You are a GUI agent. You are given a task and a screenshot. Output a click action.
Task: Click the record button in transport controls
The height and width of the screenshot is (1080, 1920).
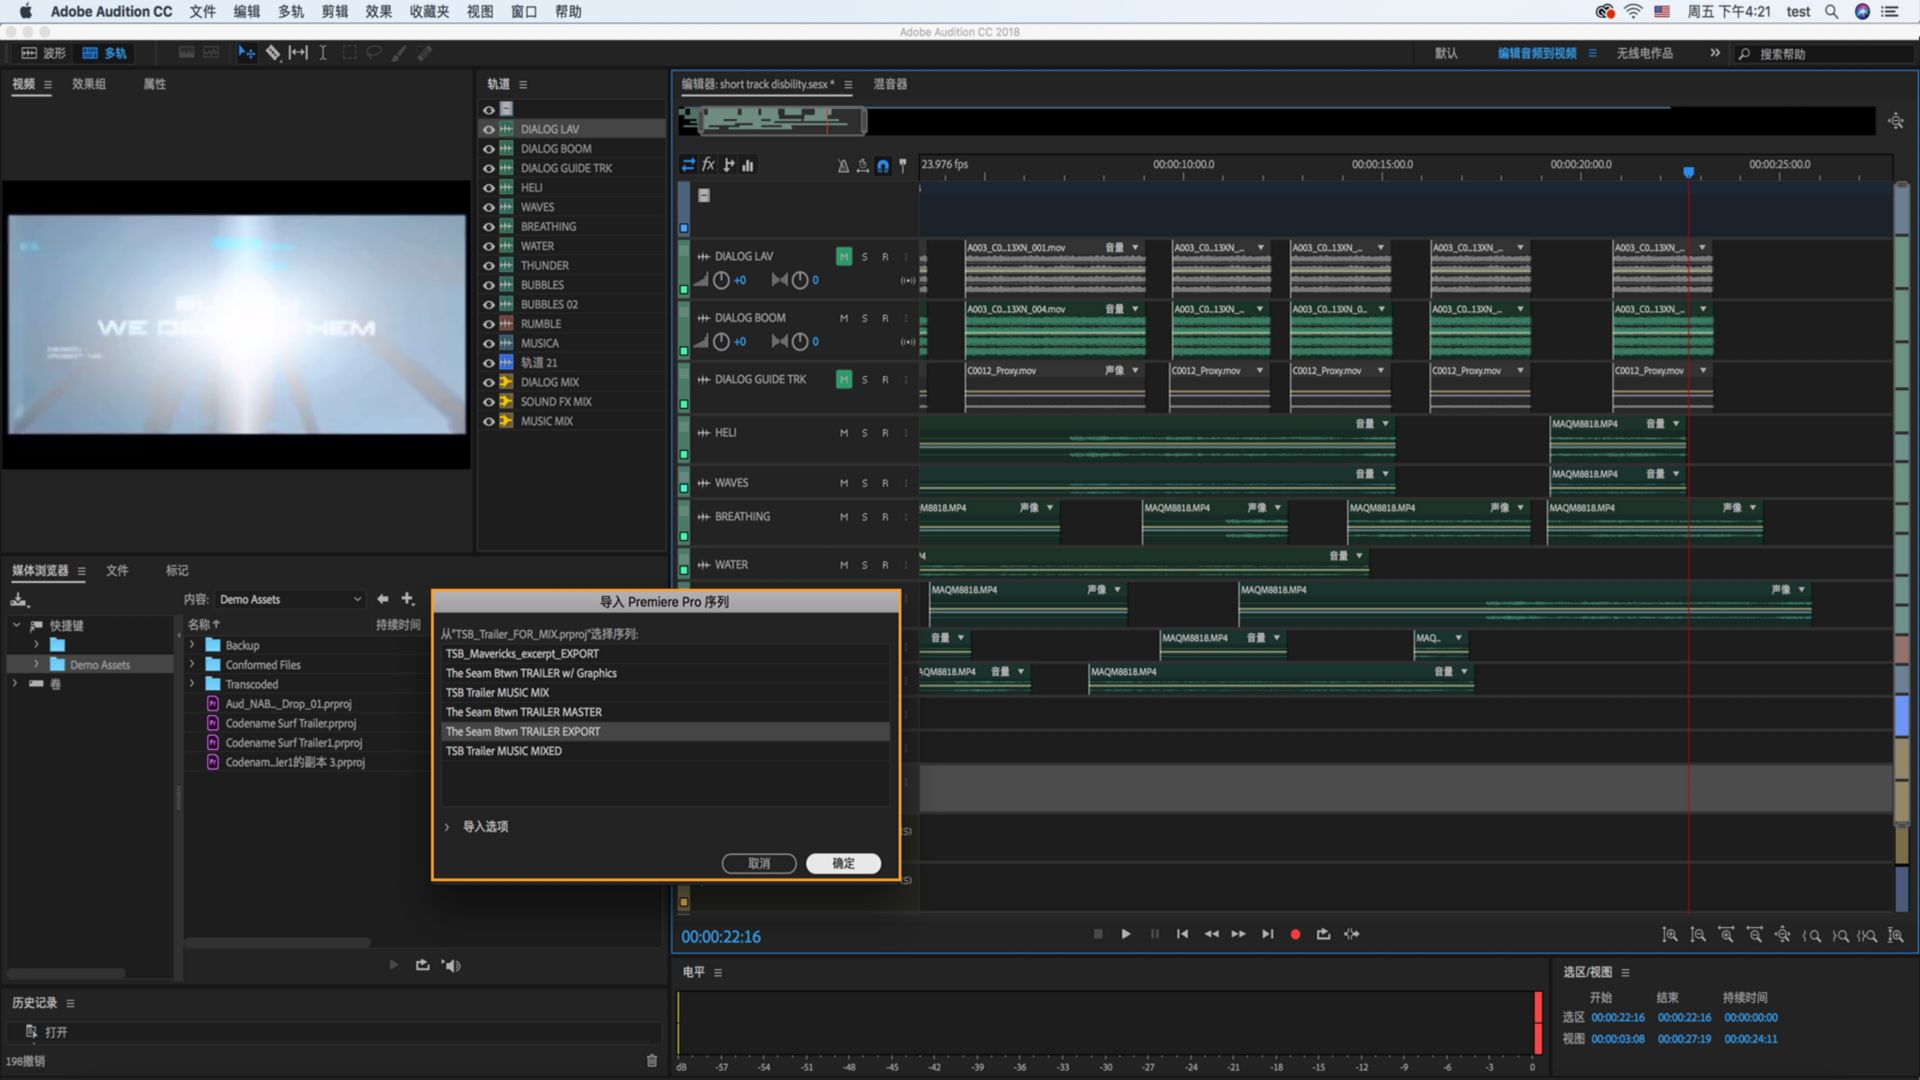coord(1294,933)
